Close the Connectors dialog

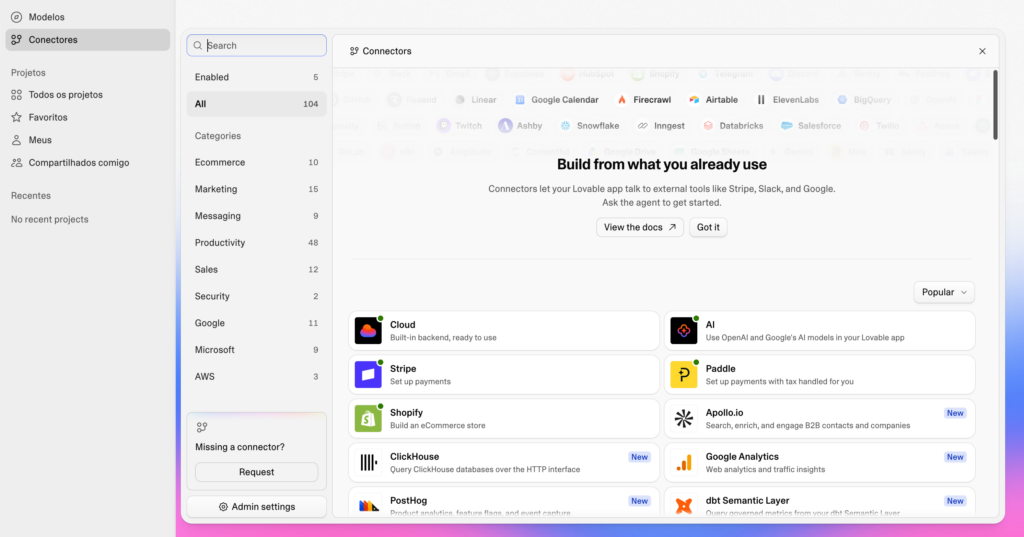tap(982, 51)
